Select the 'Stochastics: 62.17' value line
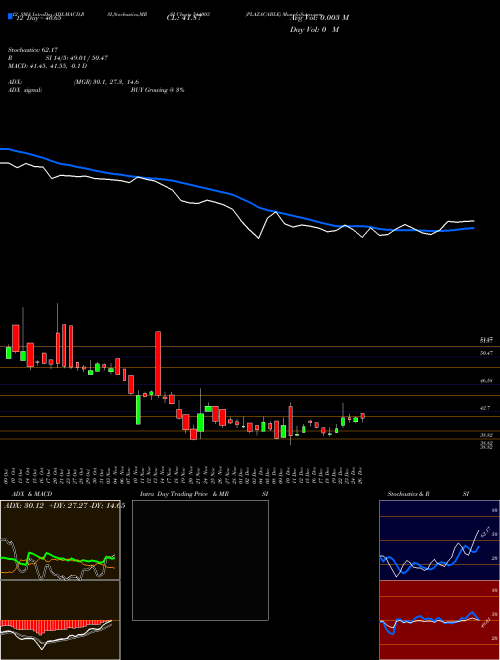The height and width of the screenshot is (660, 500). pos(32,51)
